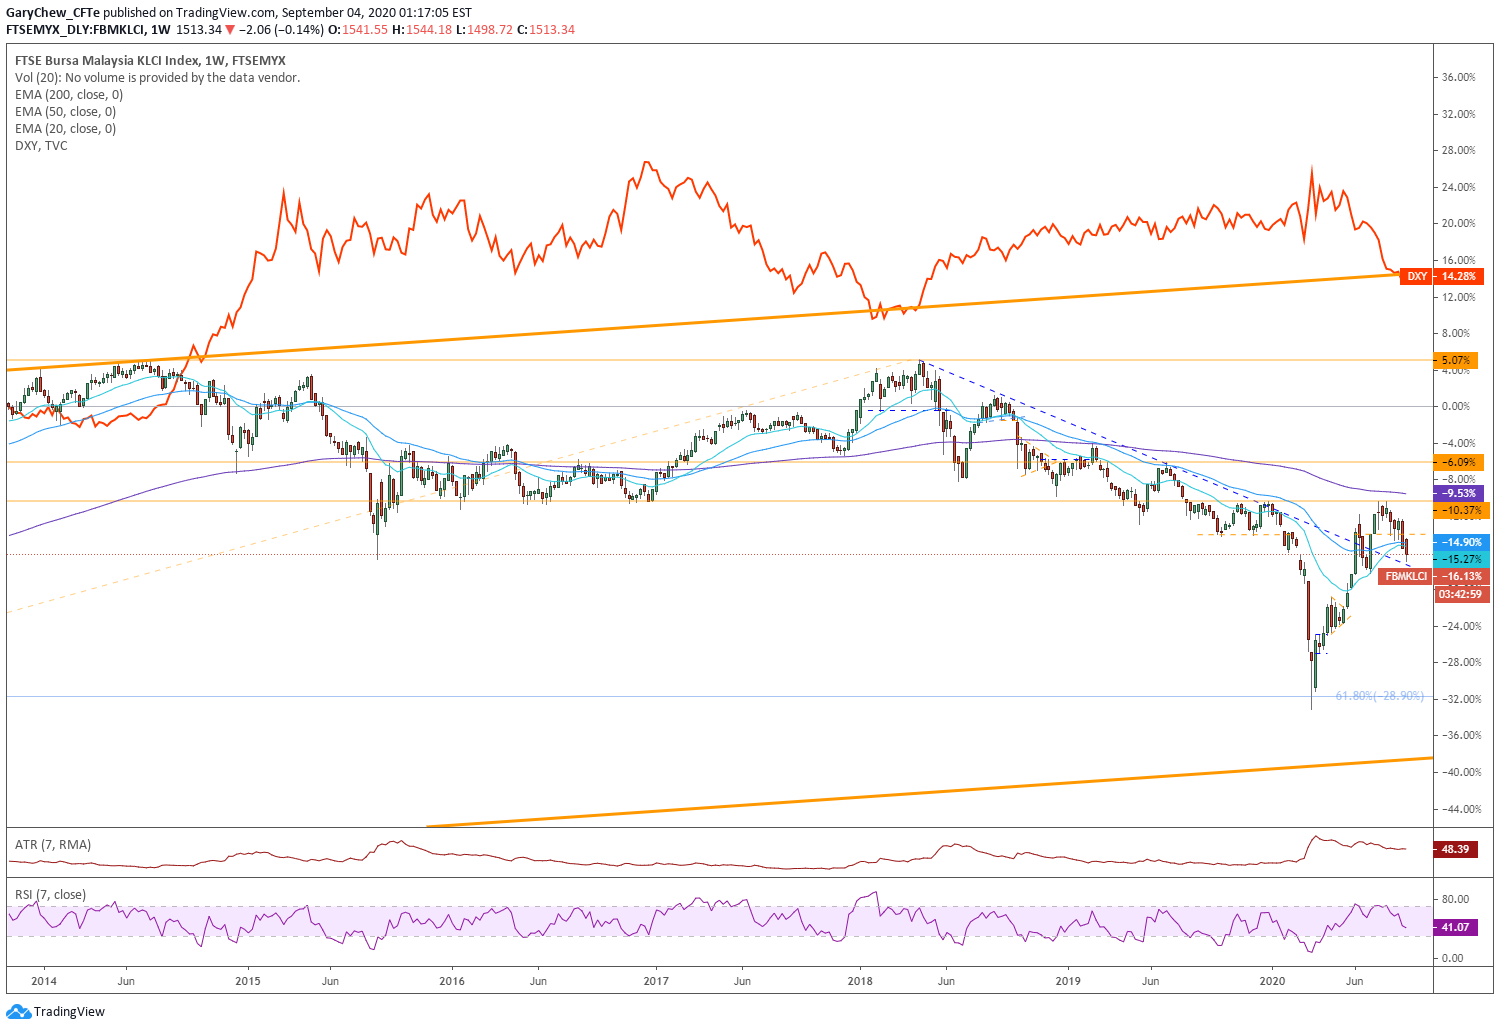Viewport: 1500px width, 1030px height.
Task: Click the RSI (7, close) pane title
Action: 50,895
